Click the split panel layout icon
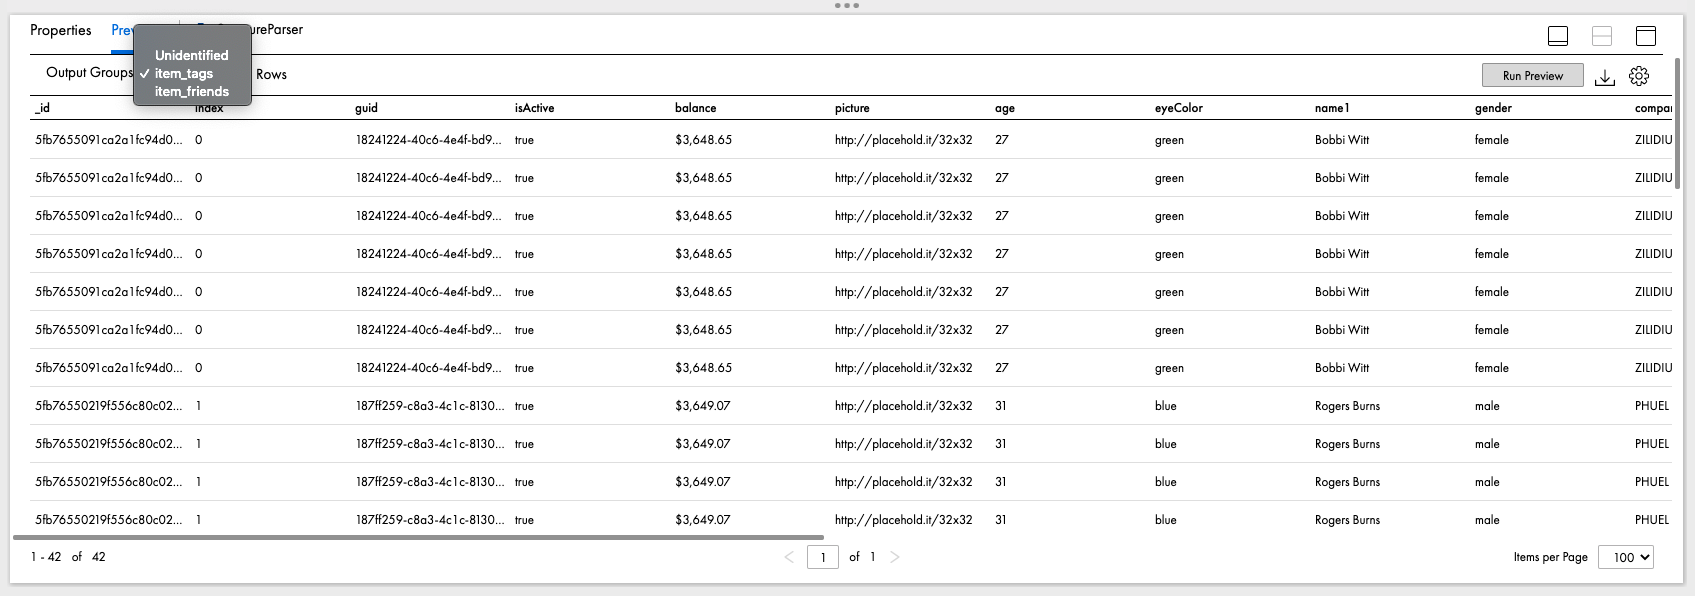The height and width of the screenshot is (596, 1695). point(1601,36)
